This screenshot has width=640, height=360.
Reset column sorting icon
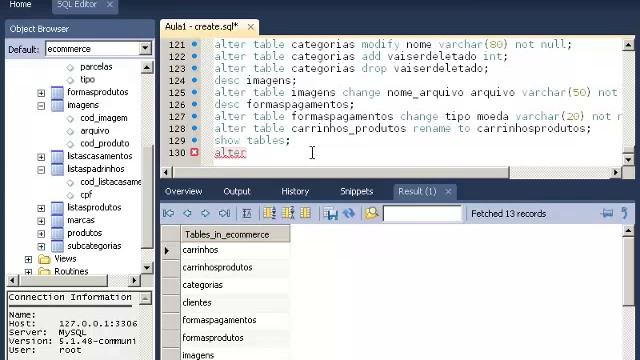[x=306, y=213]
